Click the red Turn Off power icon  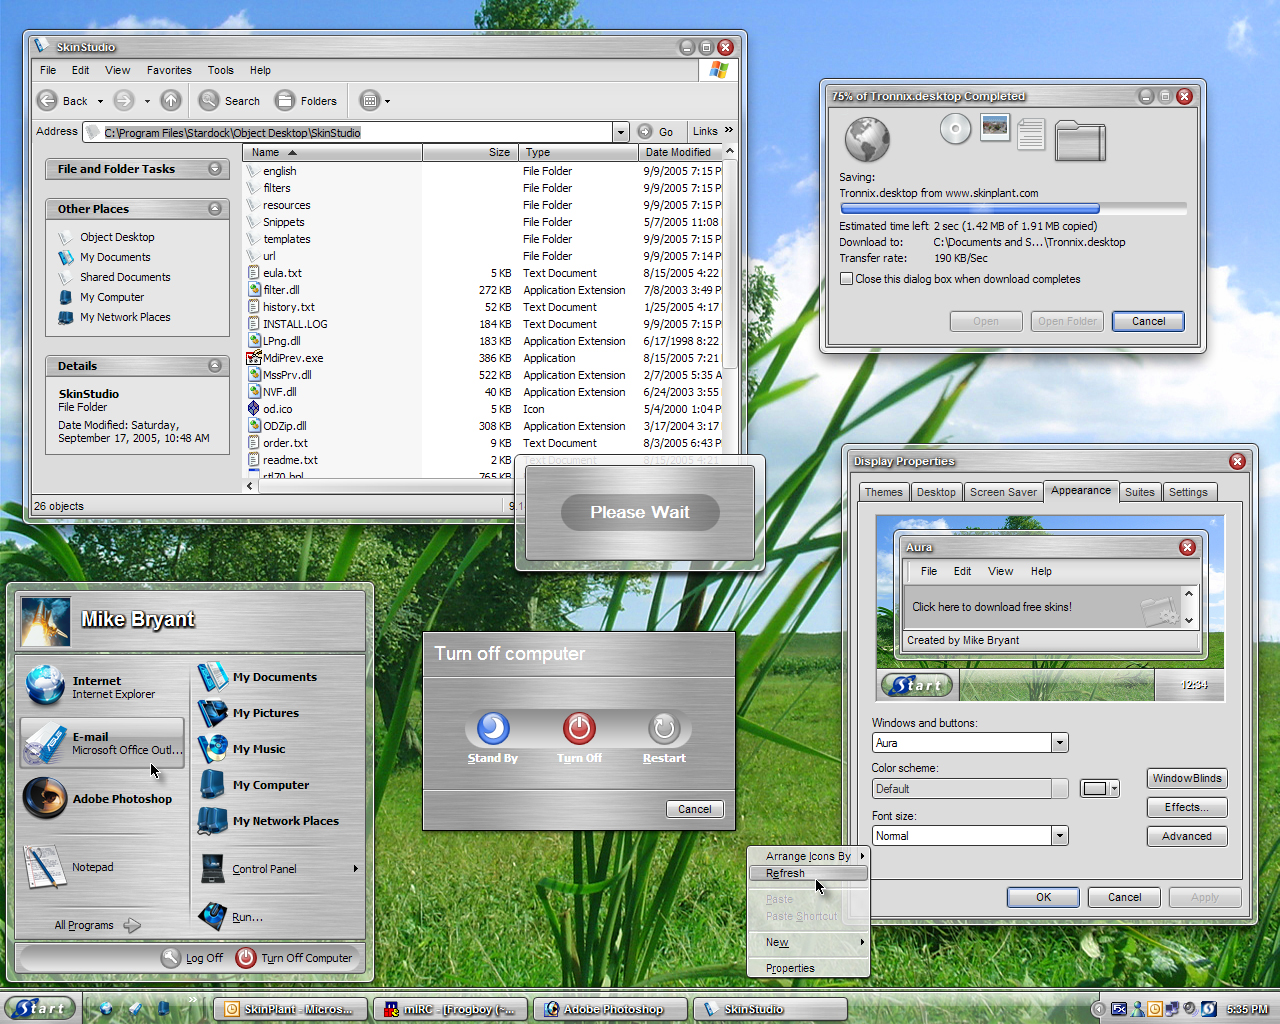point(579,728)
